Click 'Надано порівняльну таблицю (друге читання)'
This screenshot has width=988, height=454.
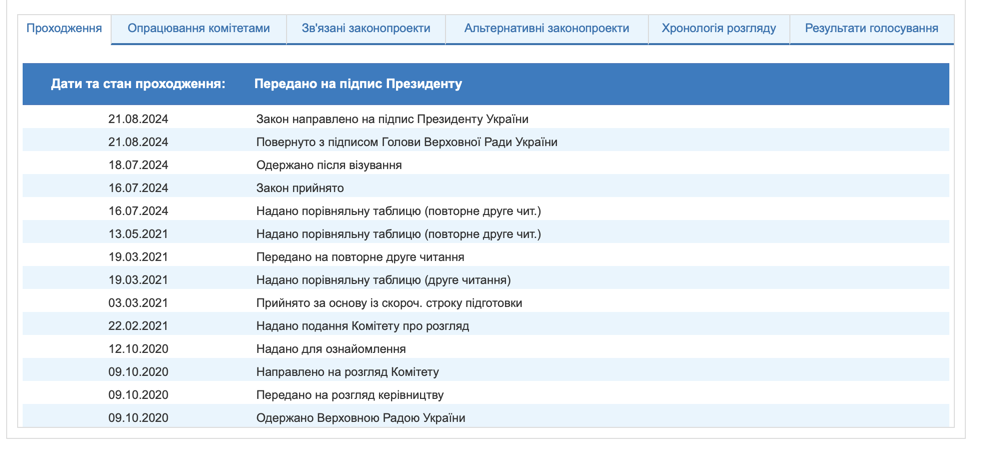pos(383,280)
